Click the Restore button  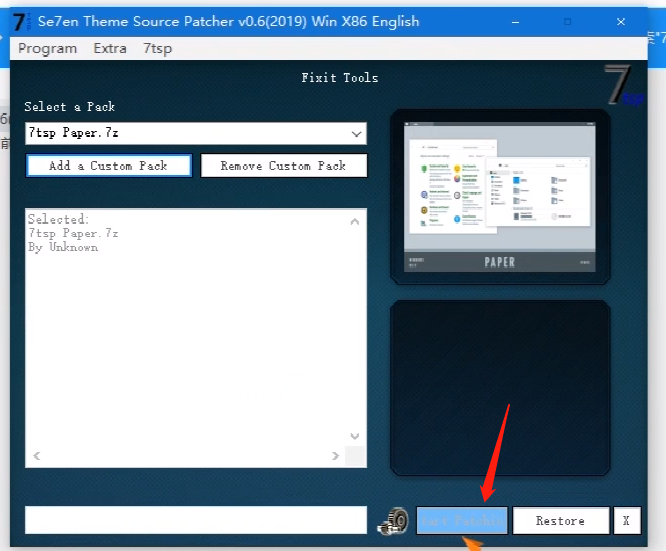coord(561,520)
